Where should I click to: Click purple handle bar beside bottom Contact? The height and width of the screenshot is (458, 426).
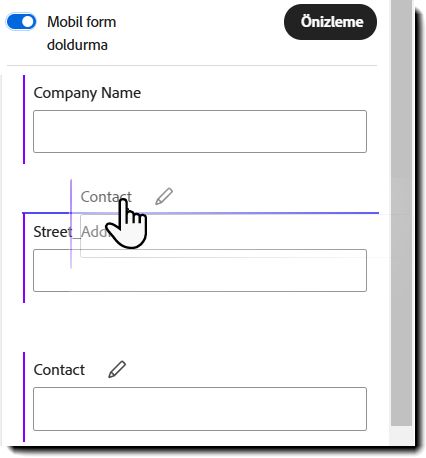(24, 397)
